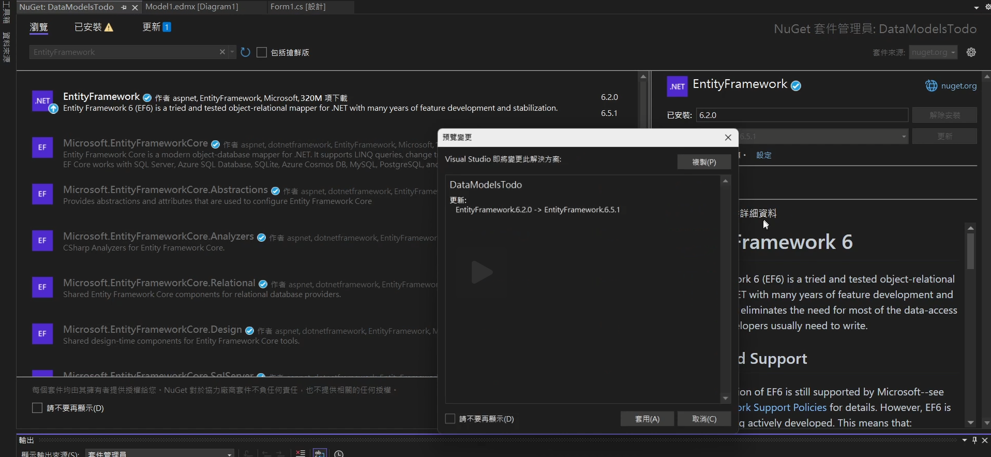Viewport: 991px width, 457px height.
Task: Pin the NuGet: DataModelsTodo tab
Action: (124, 7)
